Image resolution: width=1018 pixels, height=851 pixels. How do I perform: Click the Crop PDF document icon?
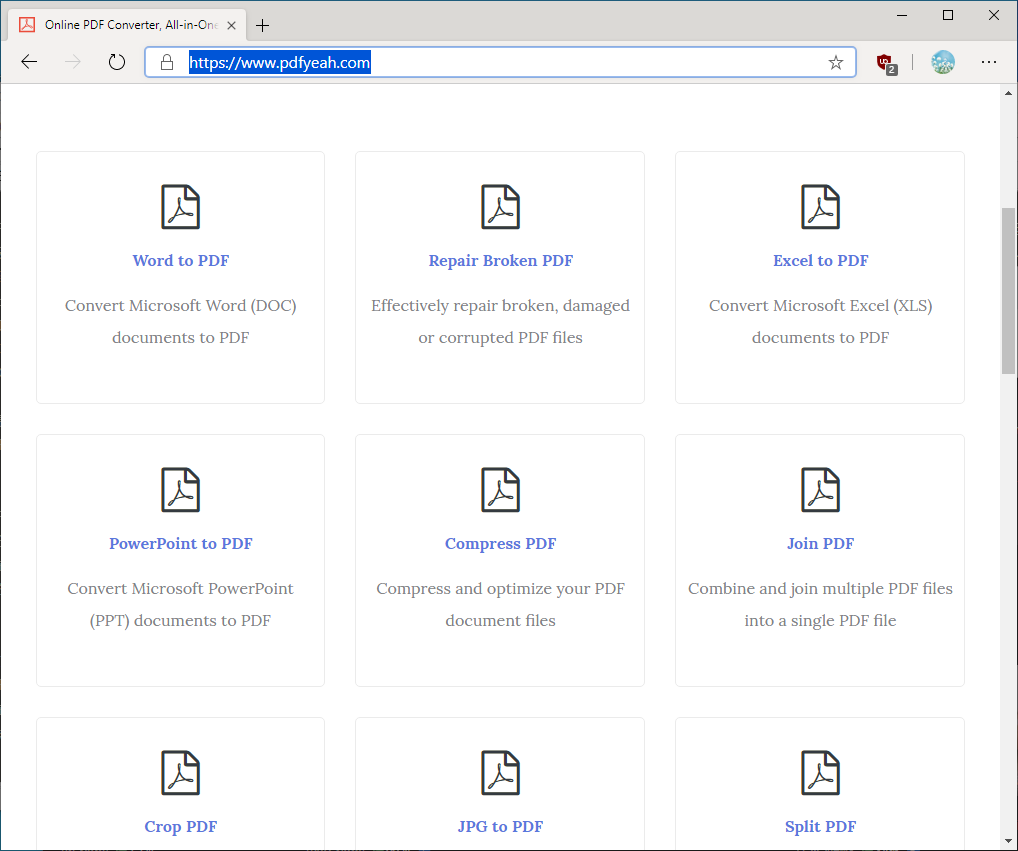coord(180,773)
